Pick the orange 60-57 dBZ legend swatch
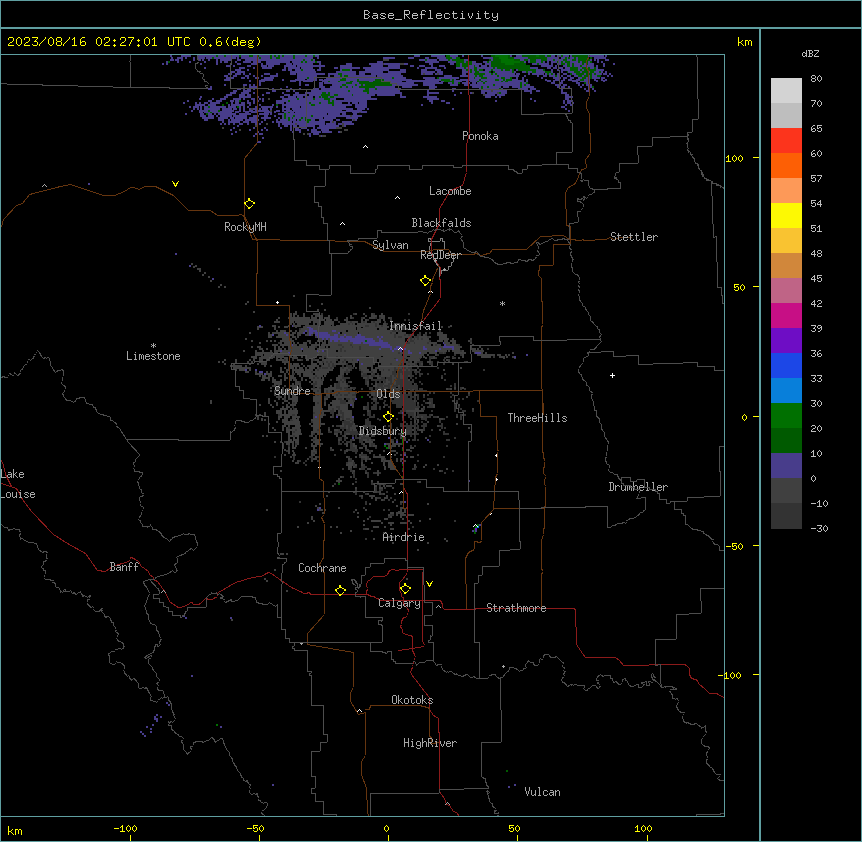Image resolution: width=862 pixels, height=842 pixels. 786,165
